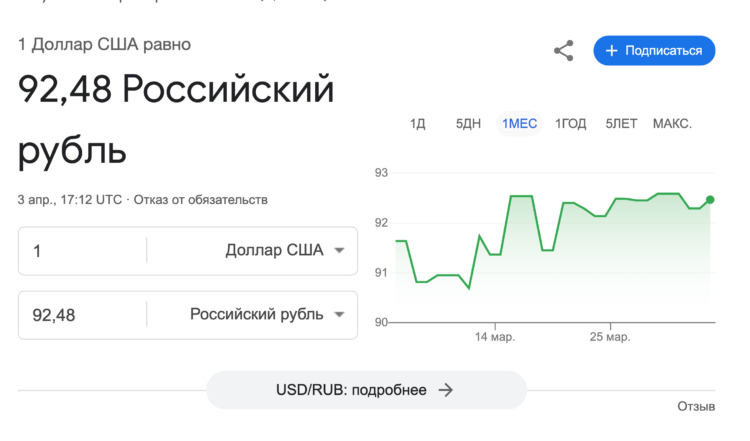750x441 pixels.
Task: Expand the Российский рубль currency dropdown
Action: pyautogui.click(x=339, y=315)
